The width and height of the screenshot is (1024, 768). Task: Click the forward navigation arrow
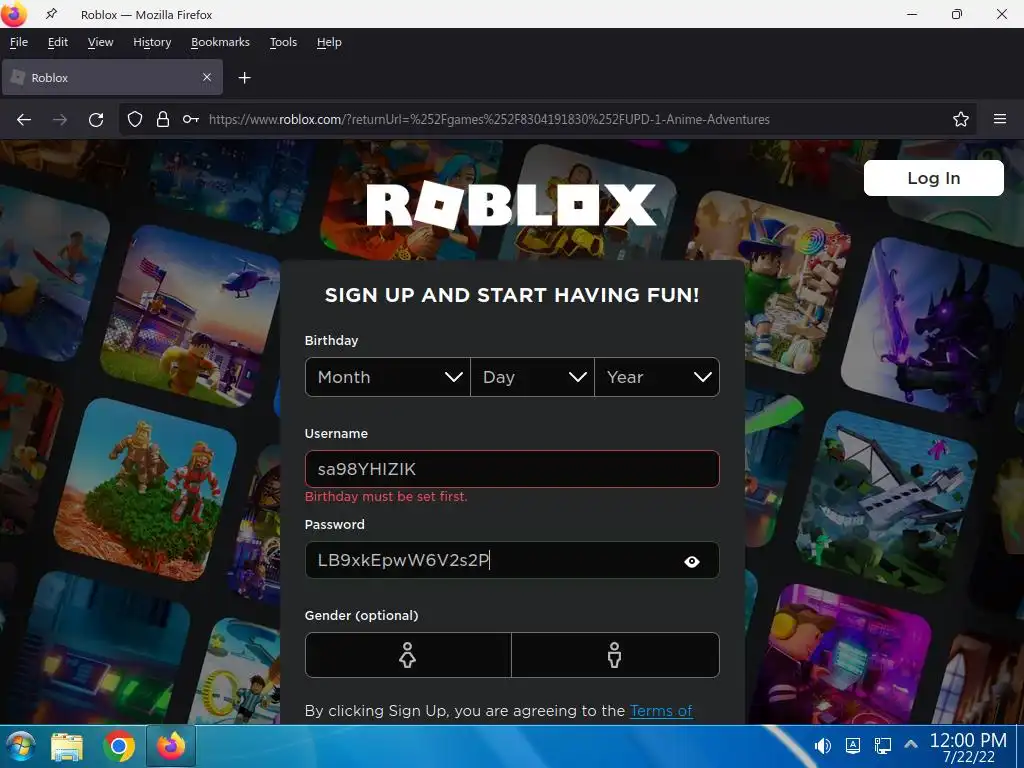(60, 120)
